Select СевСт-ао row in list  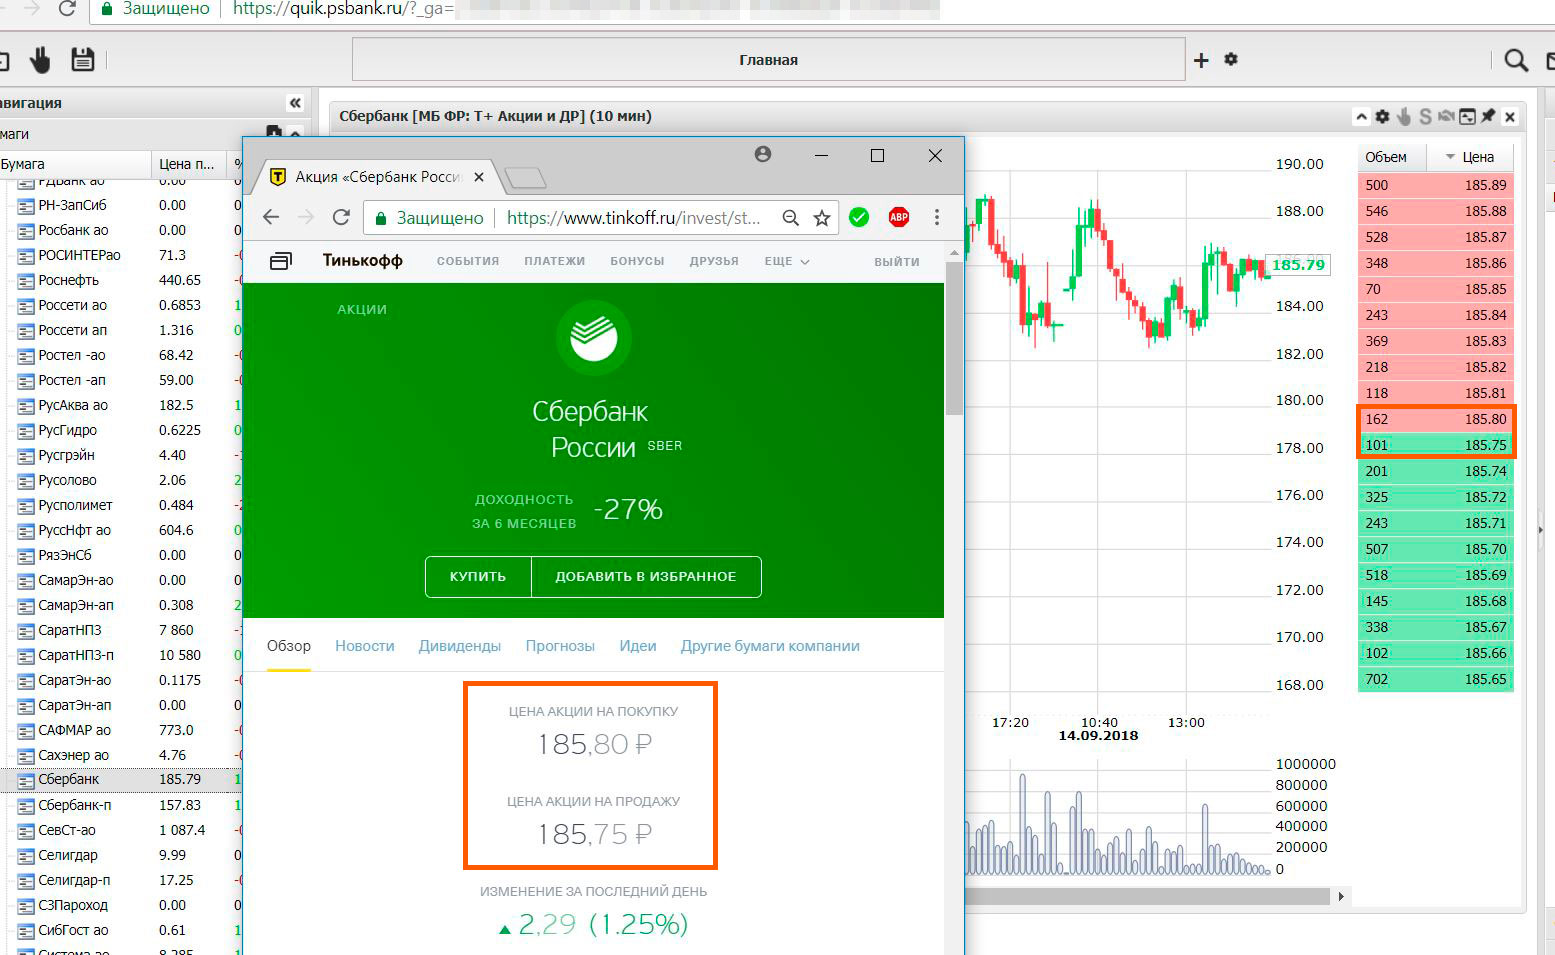121,830
